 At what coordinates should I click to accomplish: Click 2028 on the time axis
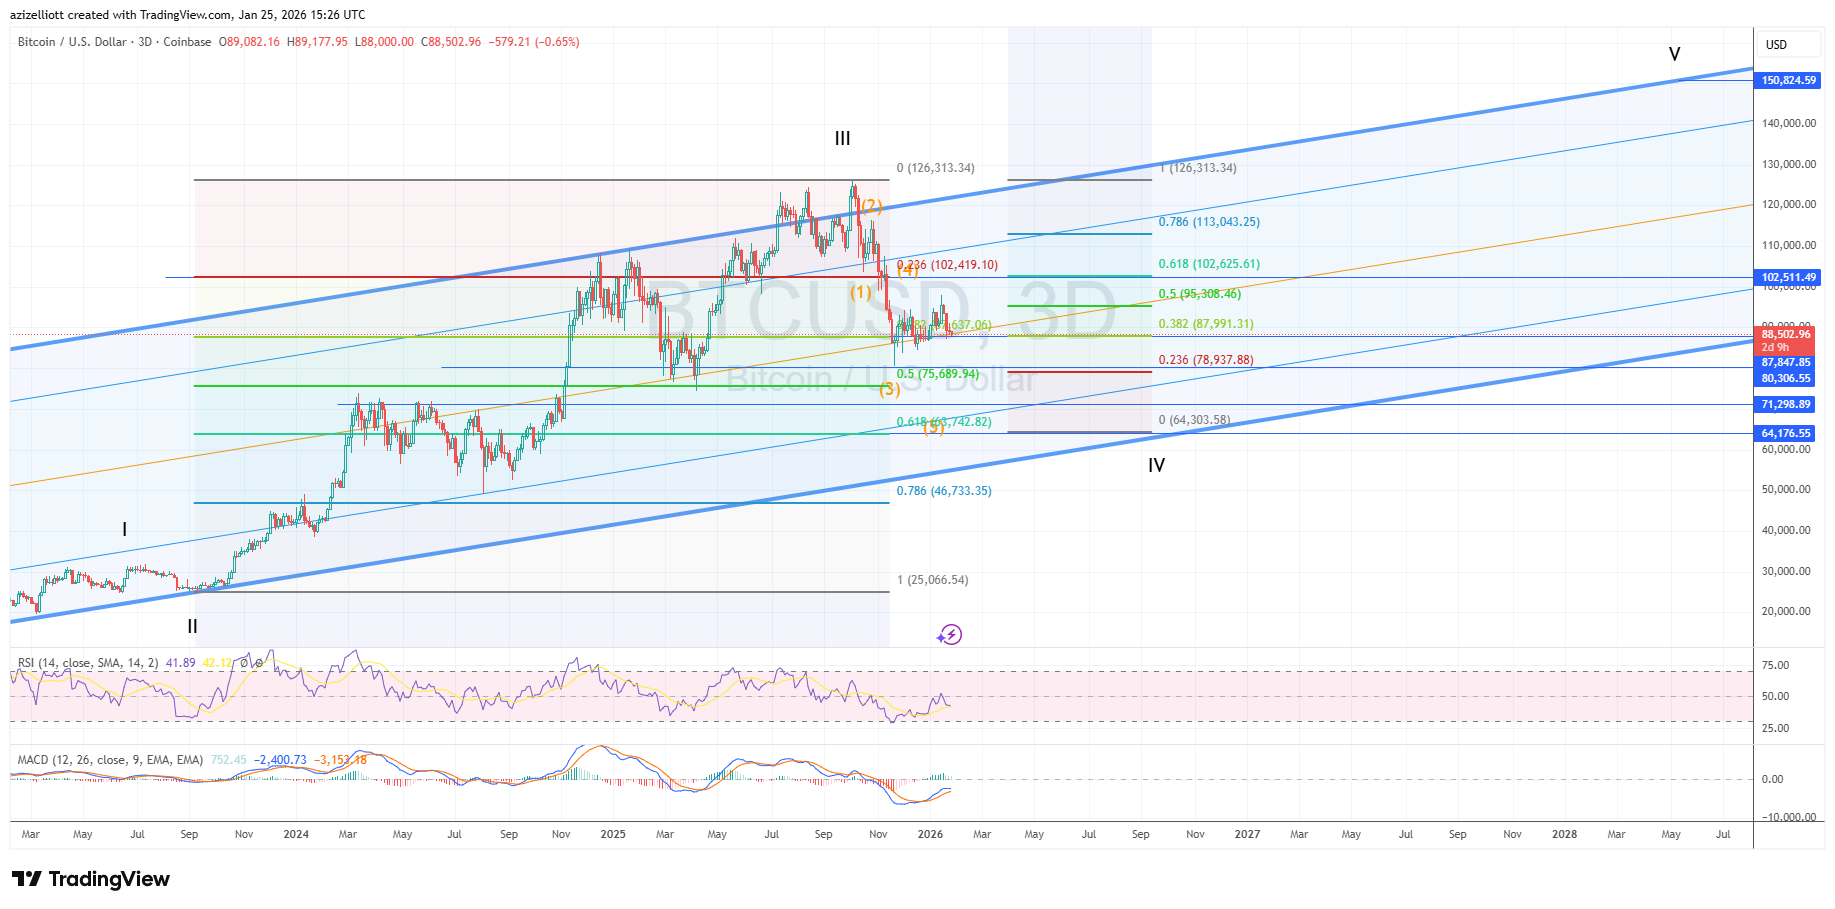click(1564, 834)
